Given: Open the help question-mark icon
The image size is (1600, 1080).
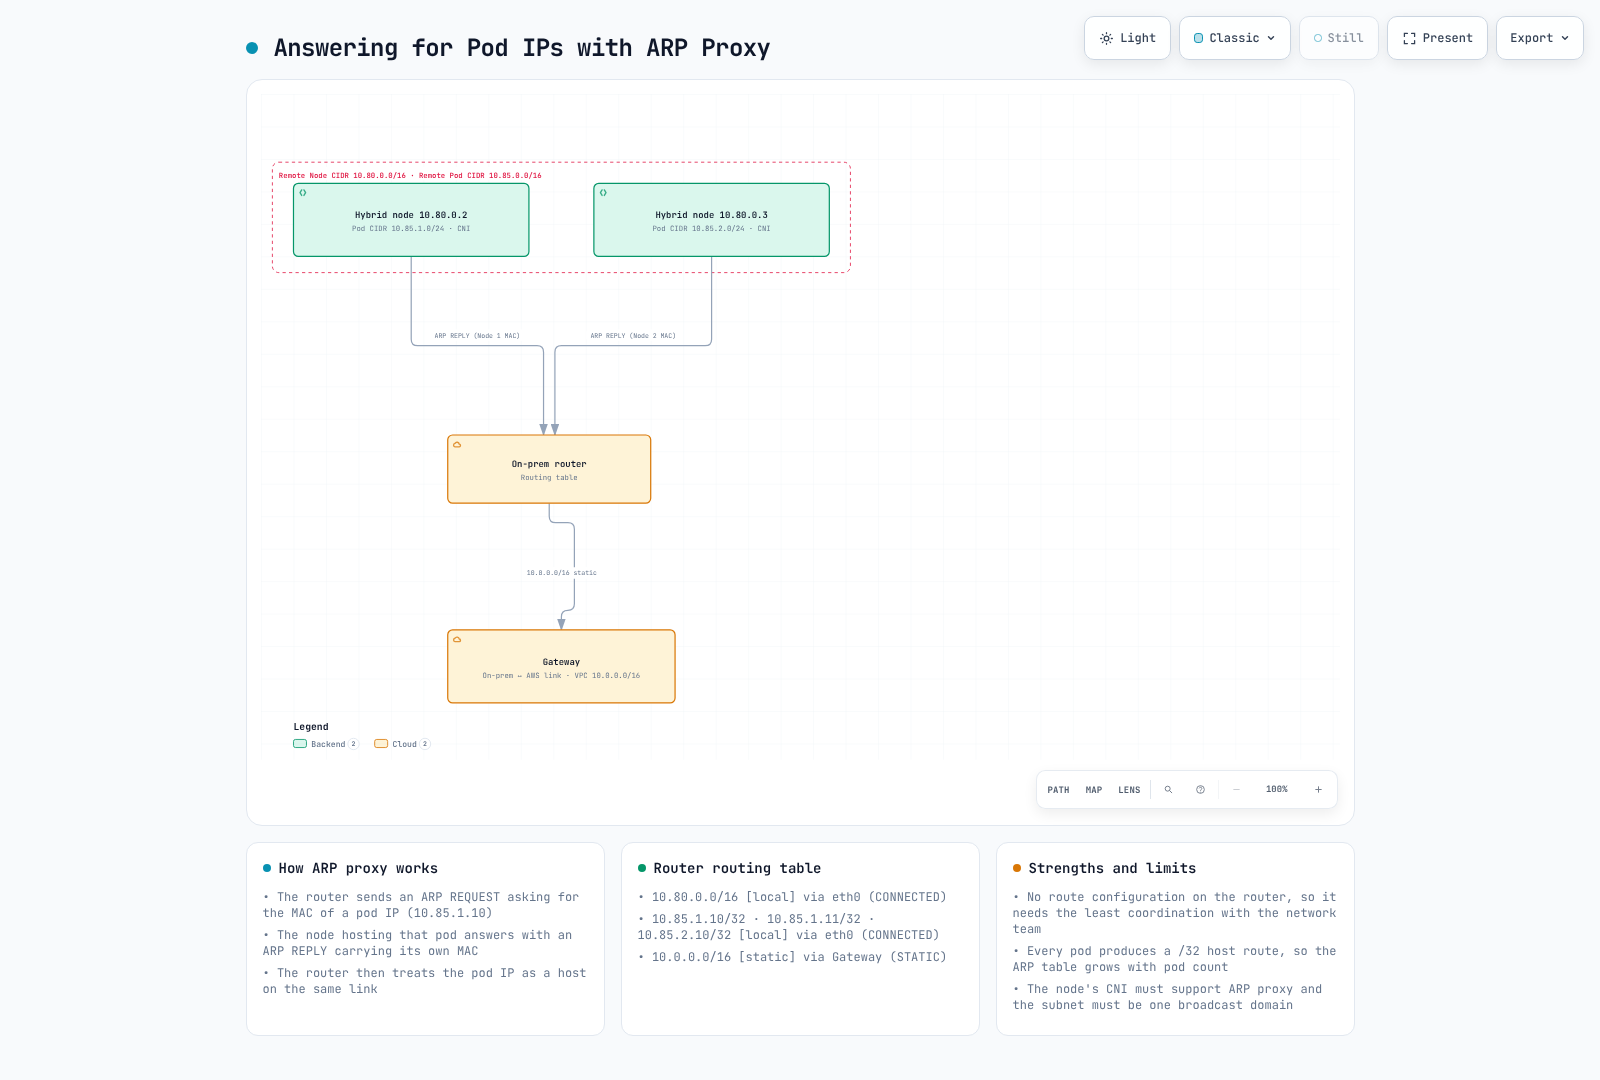Looking at the screenshot, I should 1200,790.
